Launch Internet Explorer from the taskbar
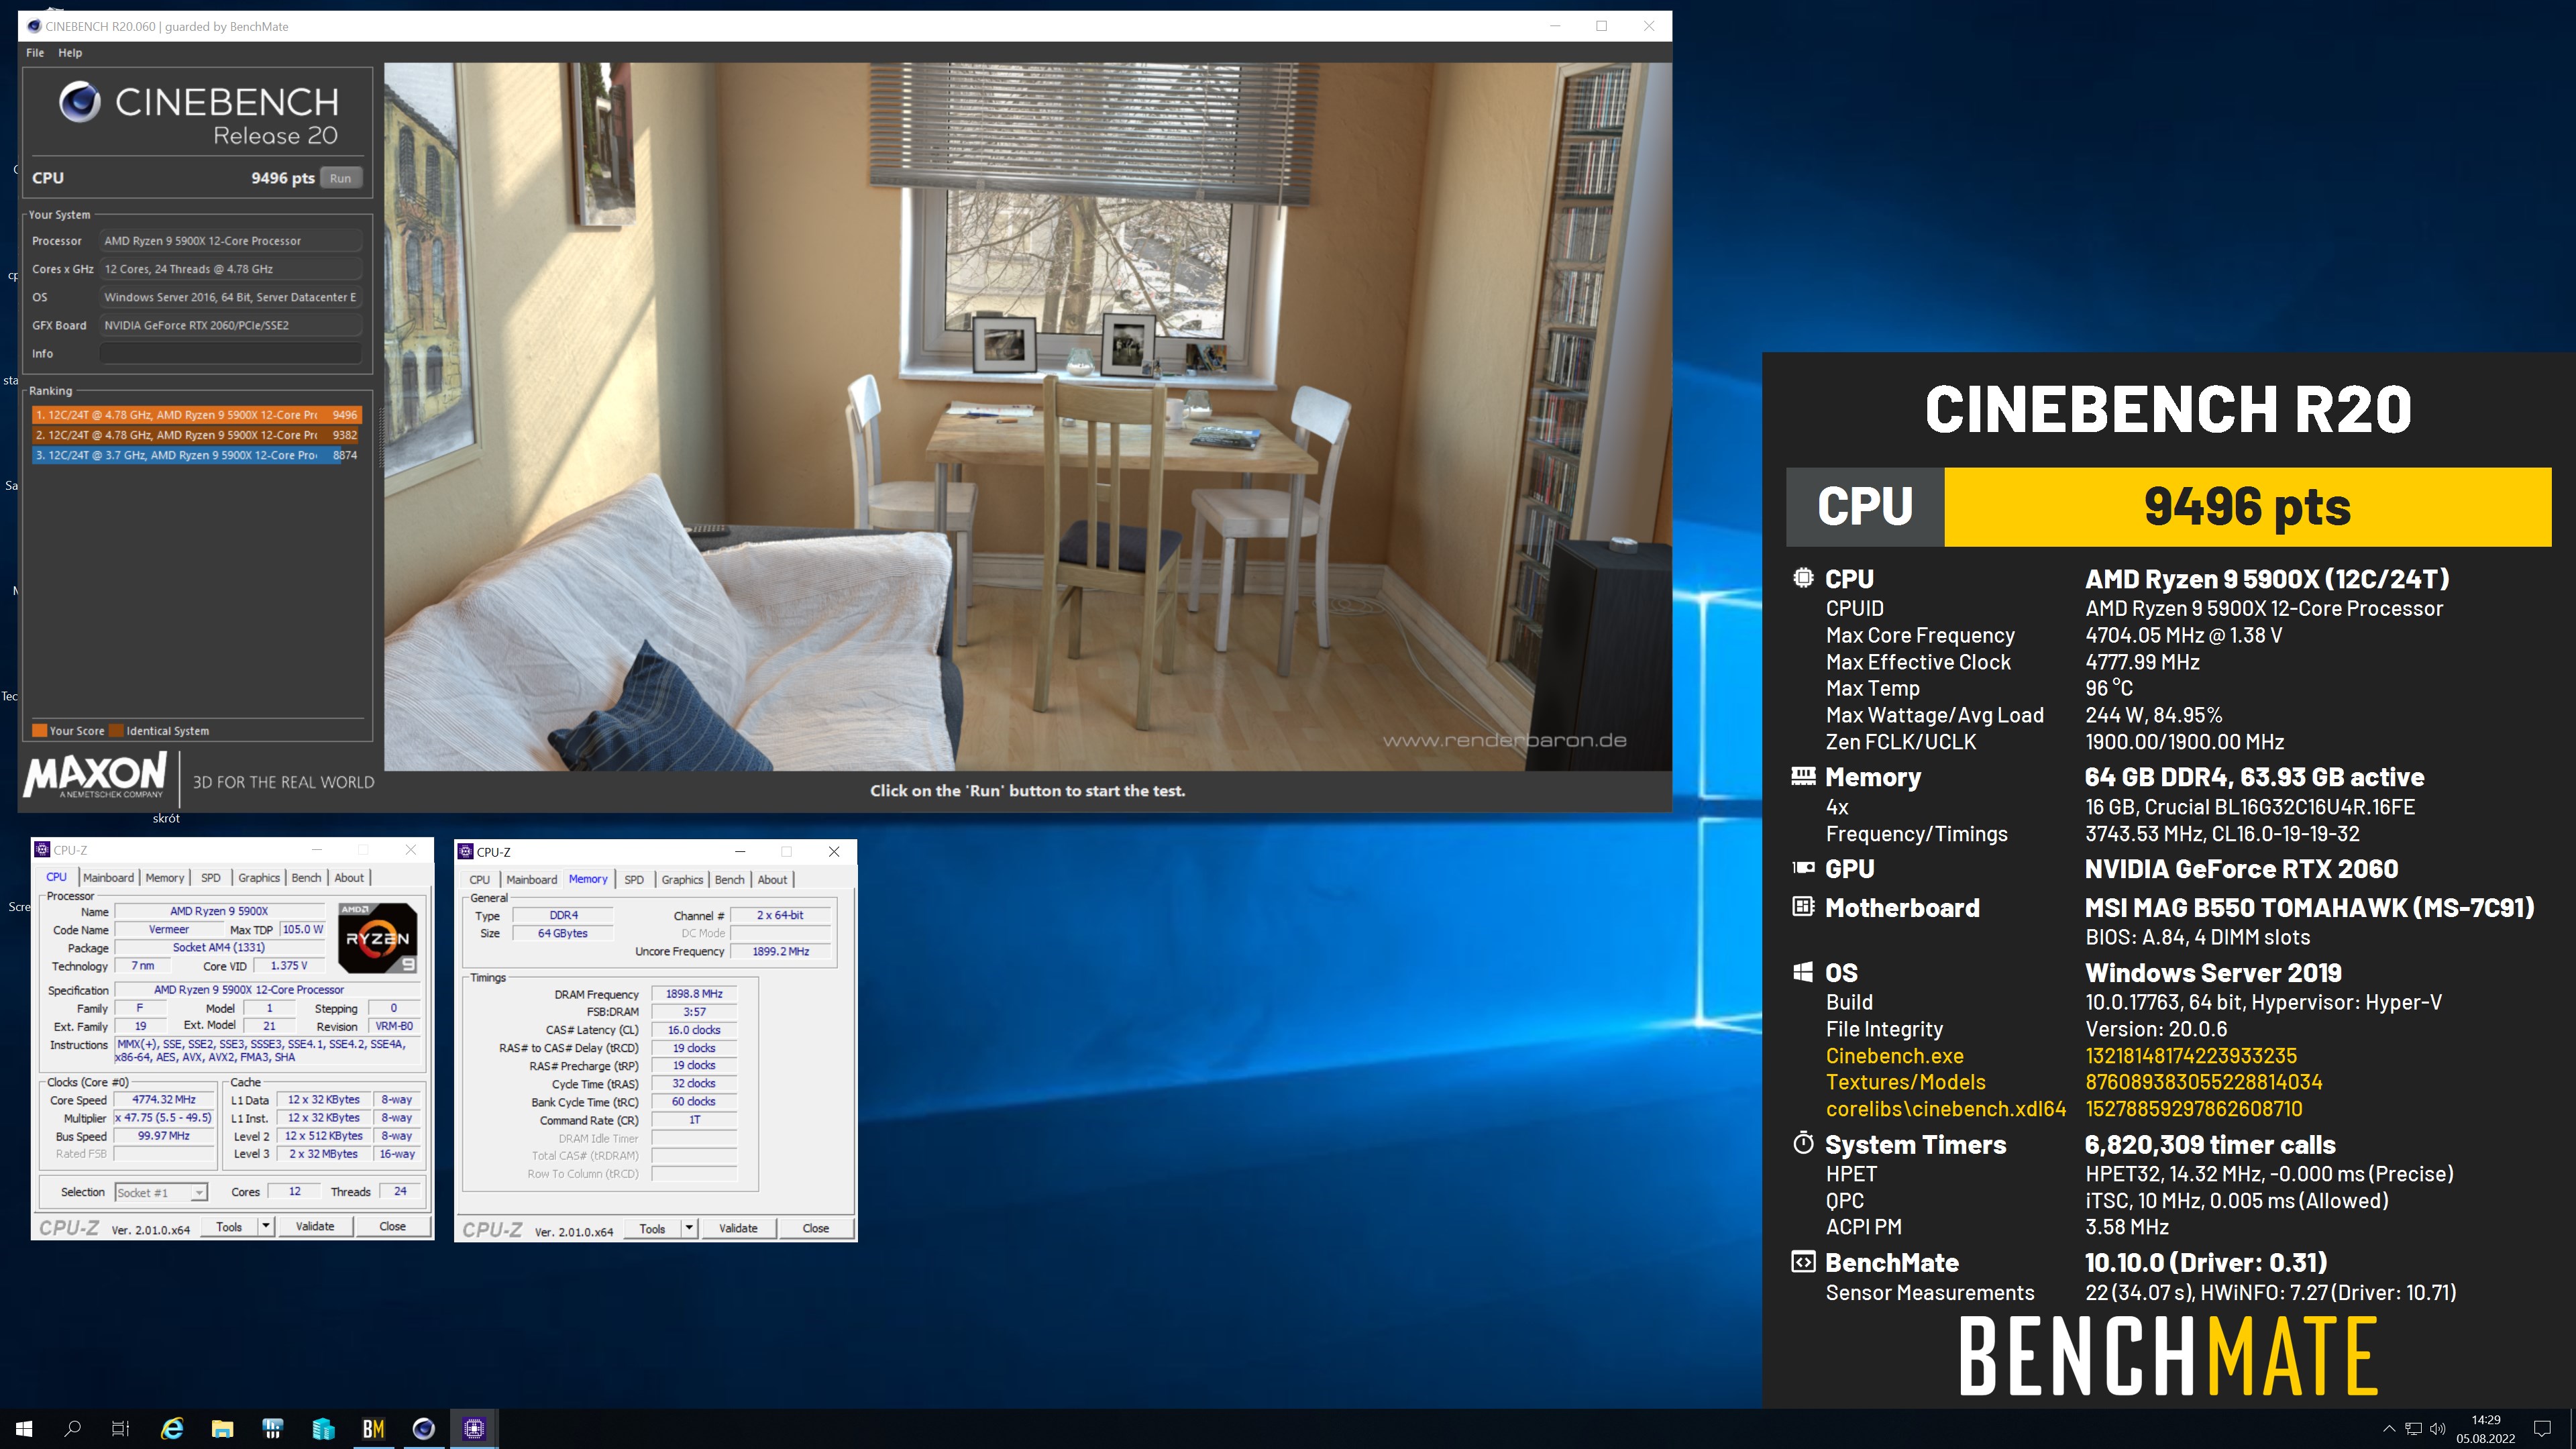 [172, 1428]
